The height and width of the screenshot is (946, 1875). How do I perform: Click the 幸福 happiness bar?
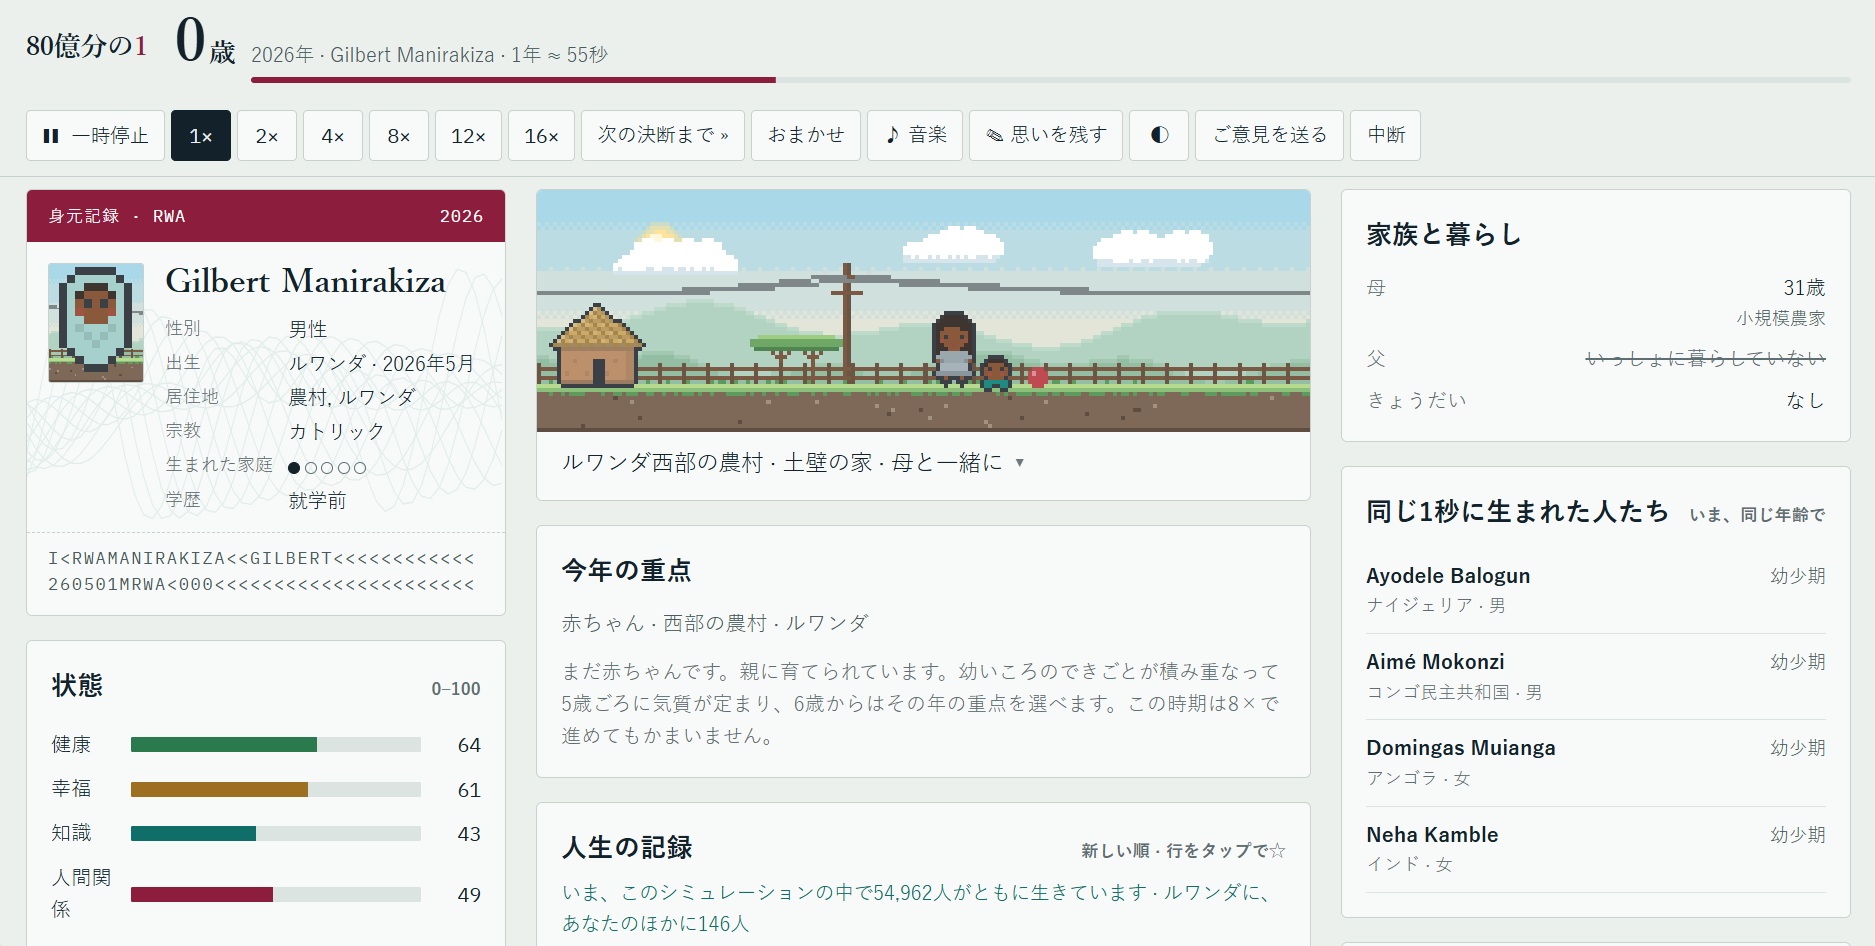point(276,790)
